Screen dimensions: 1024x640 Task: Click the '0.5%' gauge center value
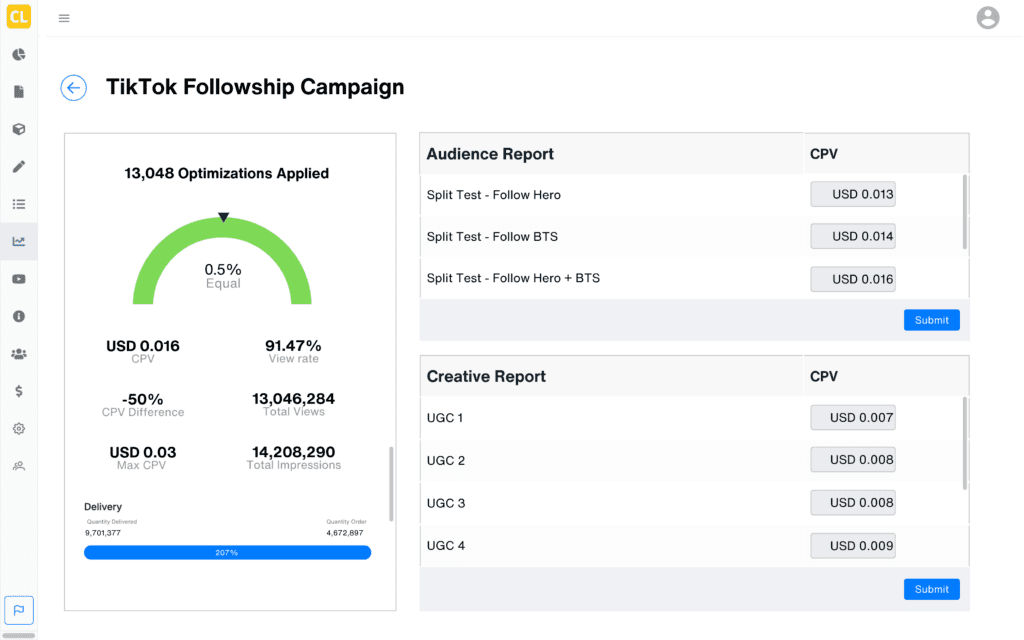223,269
